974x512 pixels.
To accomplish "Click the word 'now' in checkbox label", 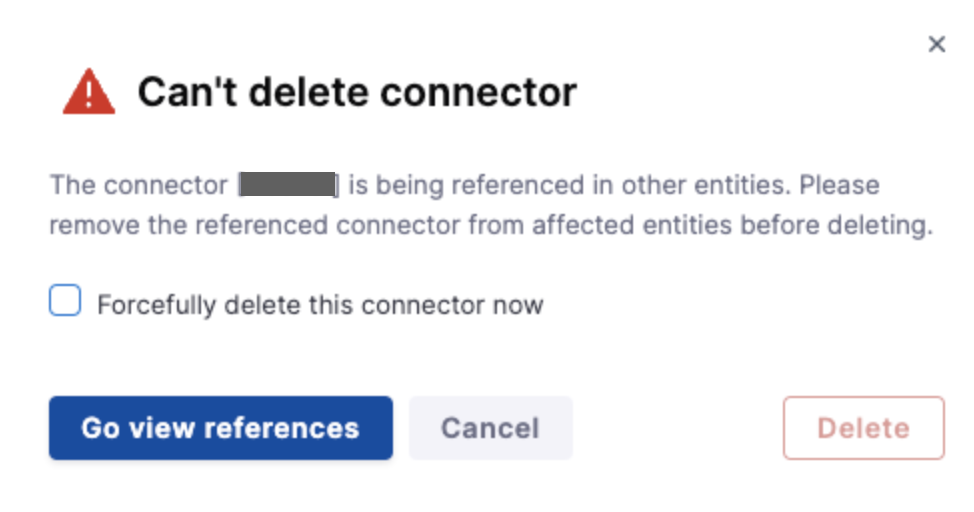I will coord(518,305).
